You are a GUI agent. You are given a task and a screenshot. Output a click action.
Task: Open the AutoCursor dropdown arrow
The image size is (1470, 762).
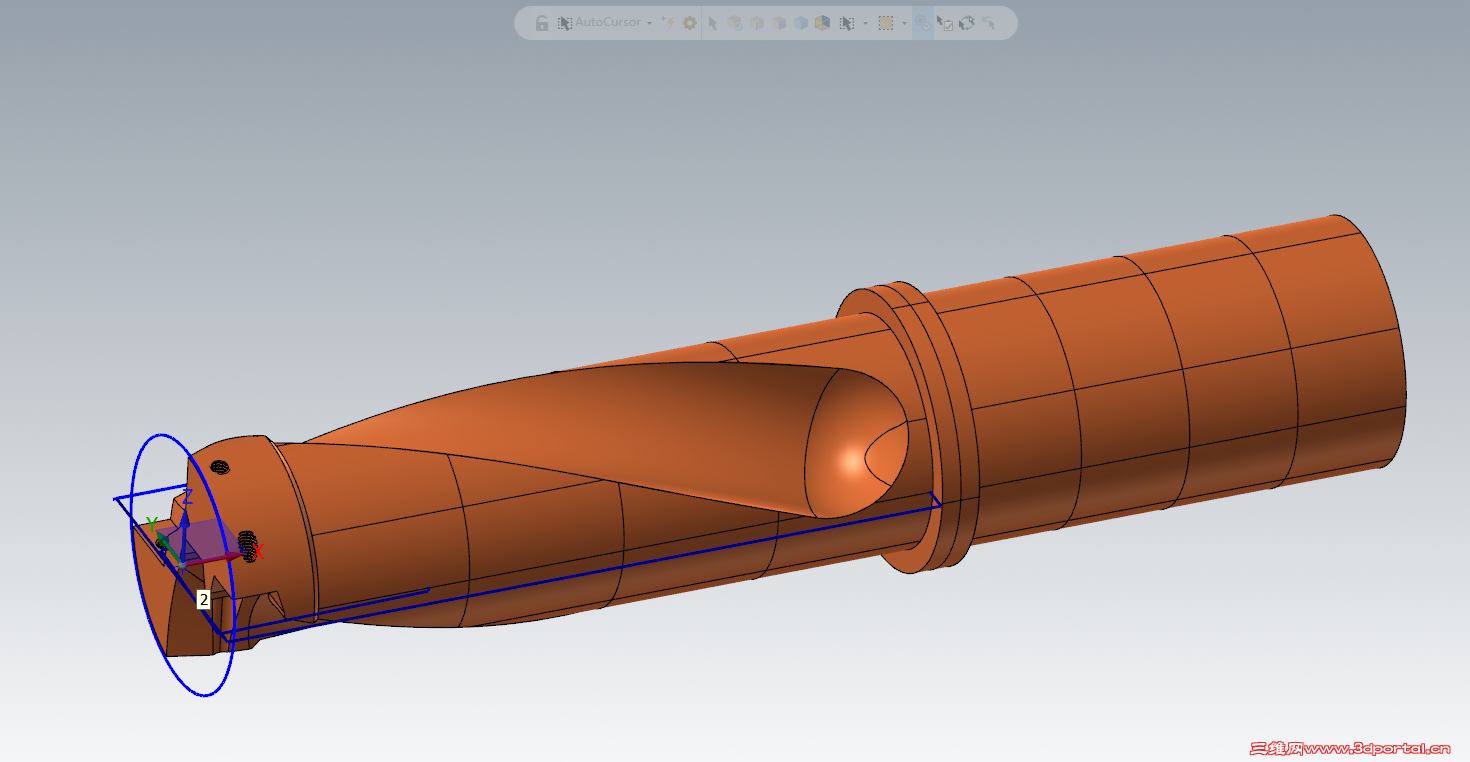(x=649, y=23)
